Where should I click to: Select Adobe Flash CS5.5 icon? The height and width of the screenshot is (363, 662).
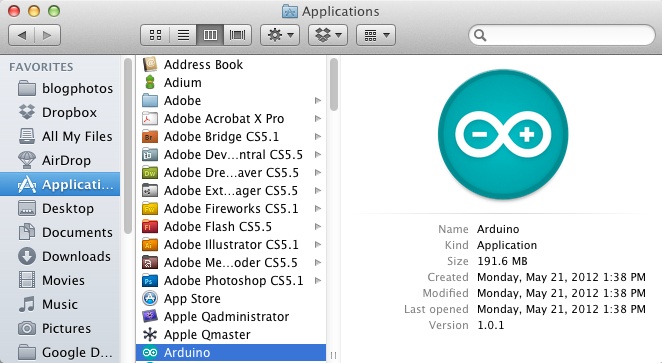point(150,227)
